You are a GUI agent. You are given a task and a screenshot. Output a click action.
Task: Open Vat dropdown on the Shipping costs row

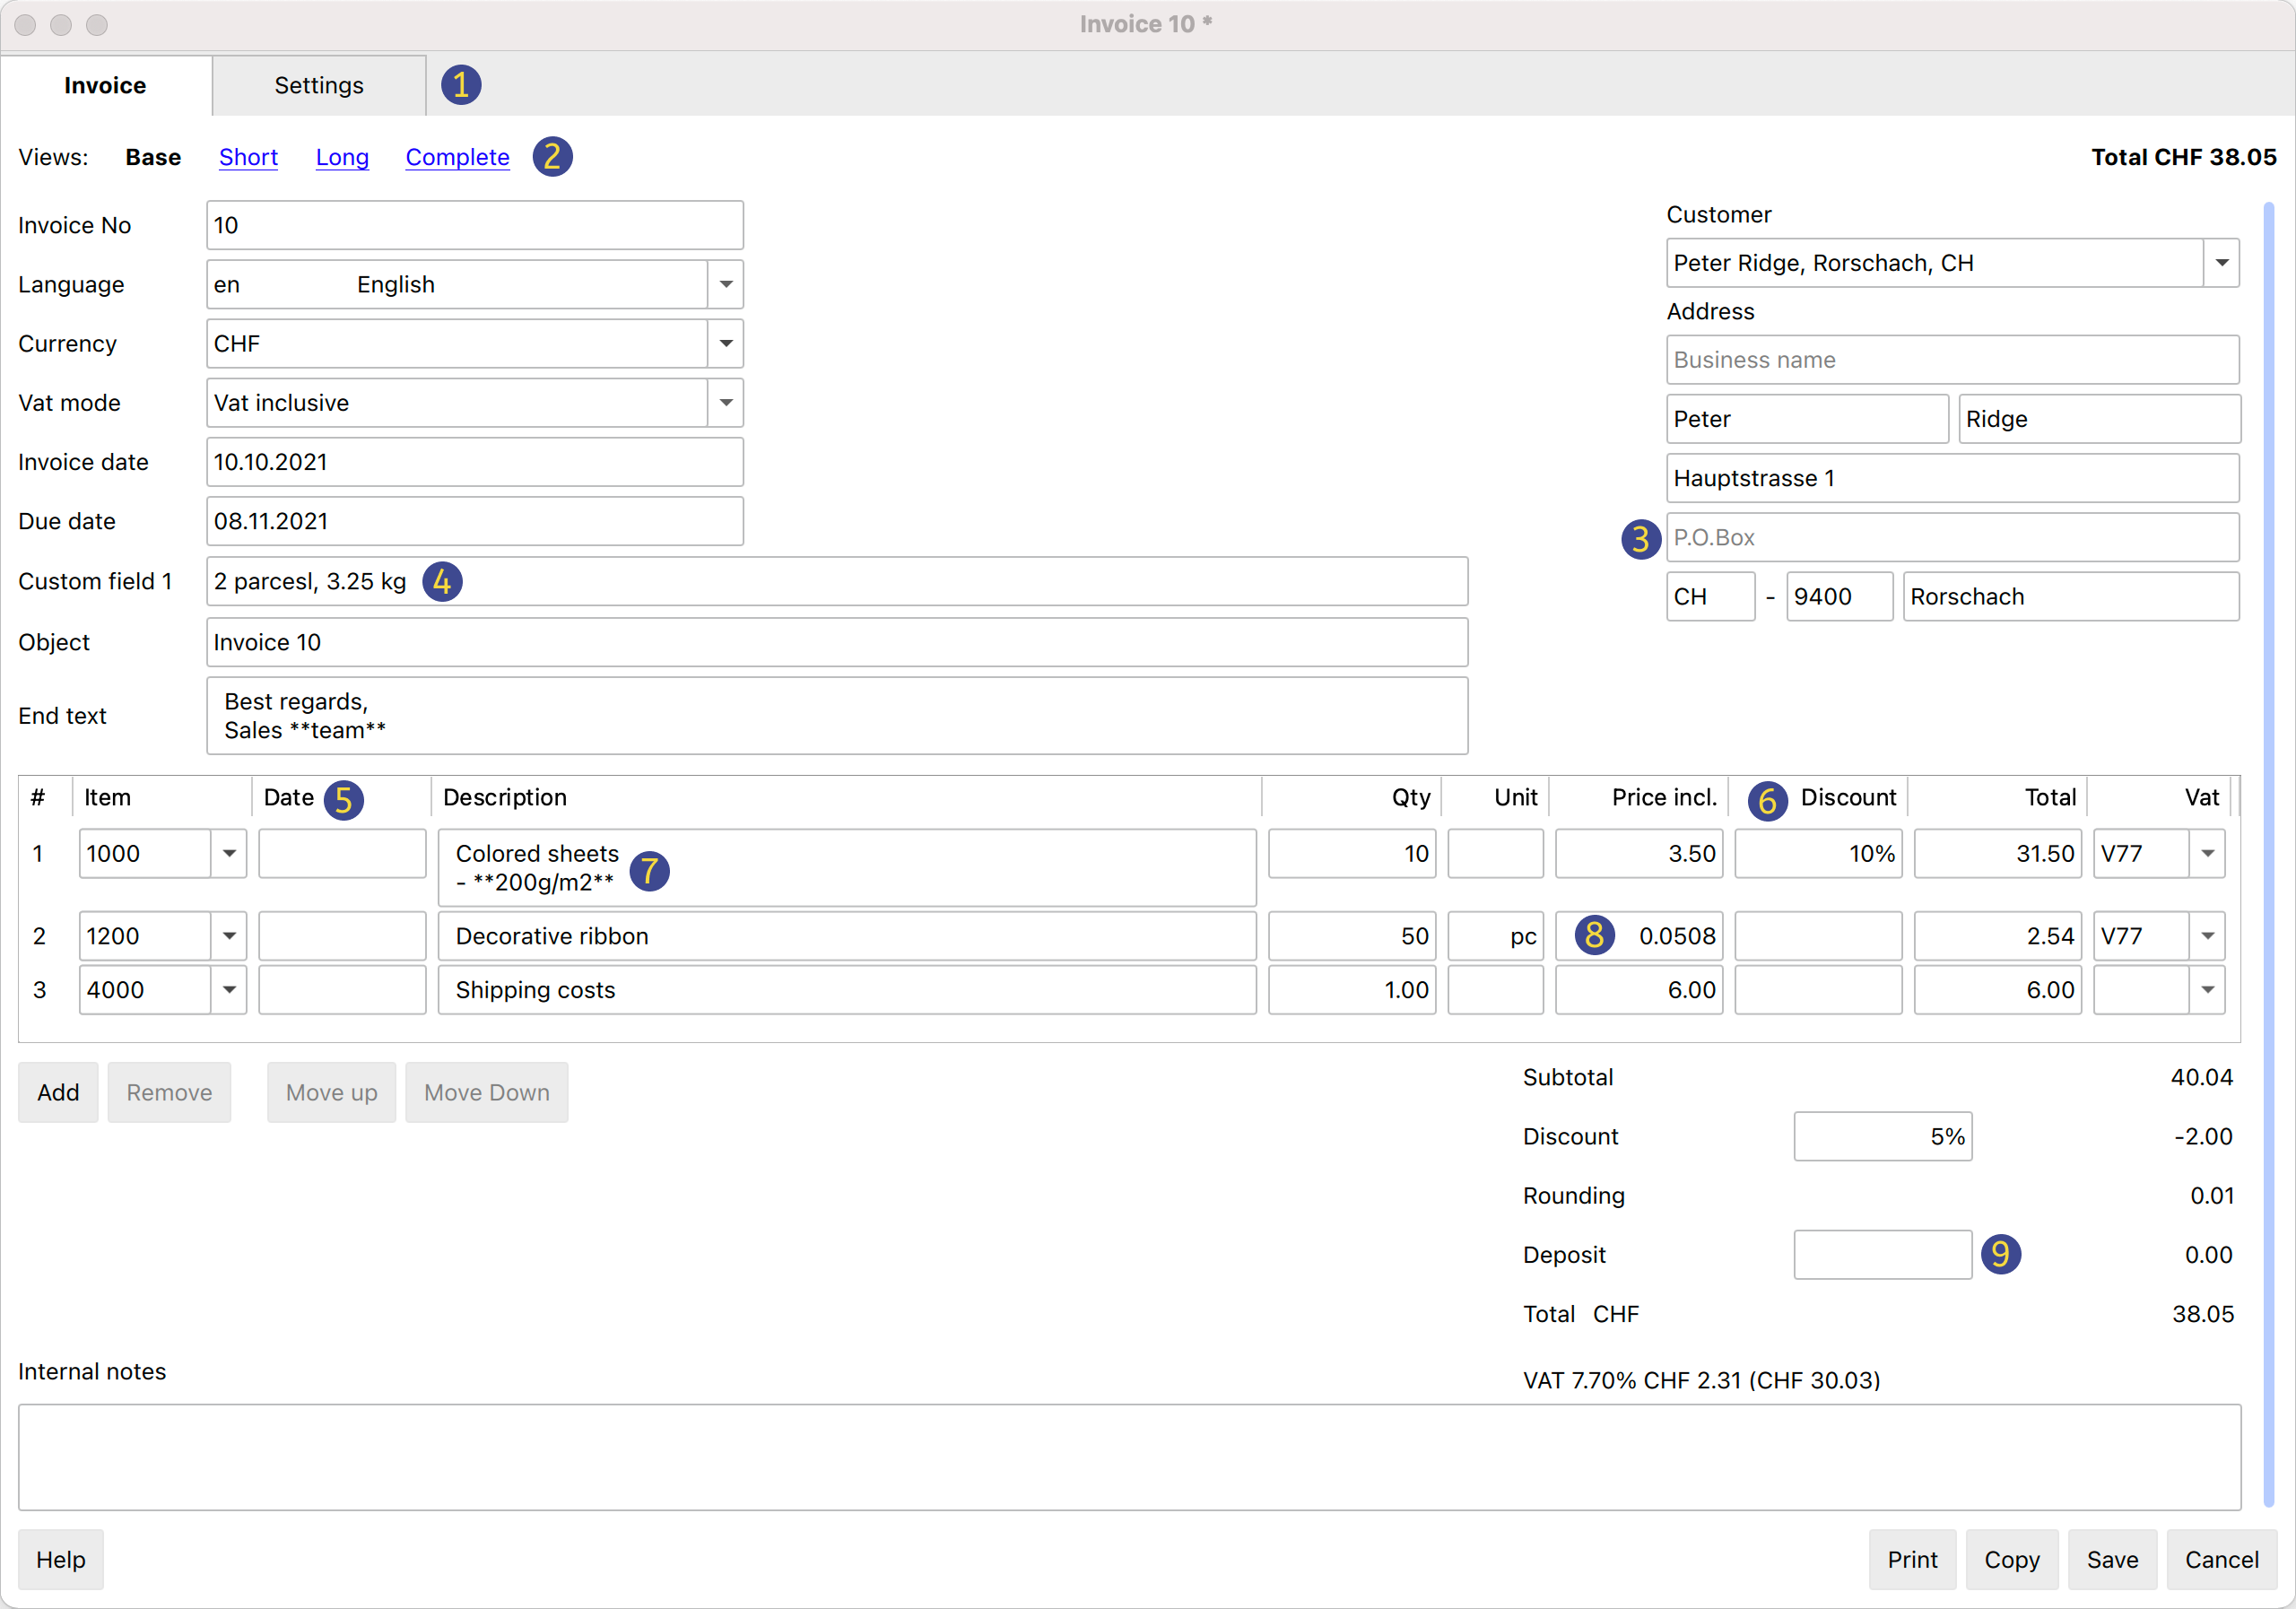(x=2208, y=989)
